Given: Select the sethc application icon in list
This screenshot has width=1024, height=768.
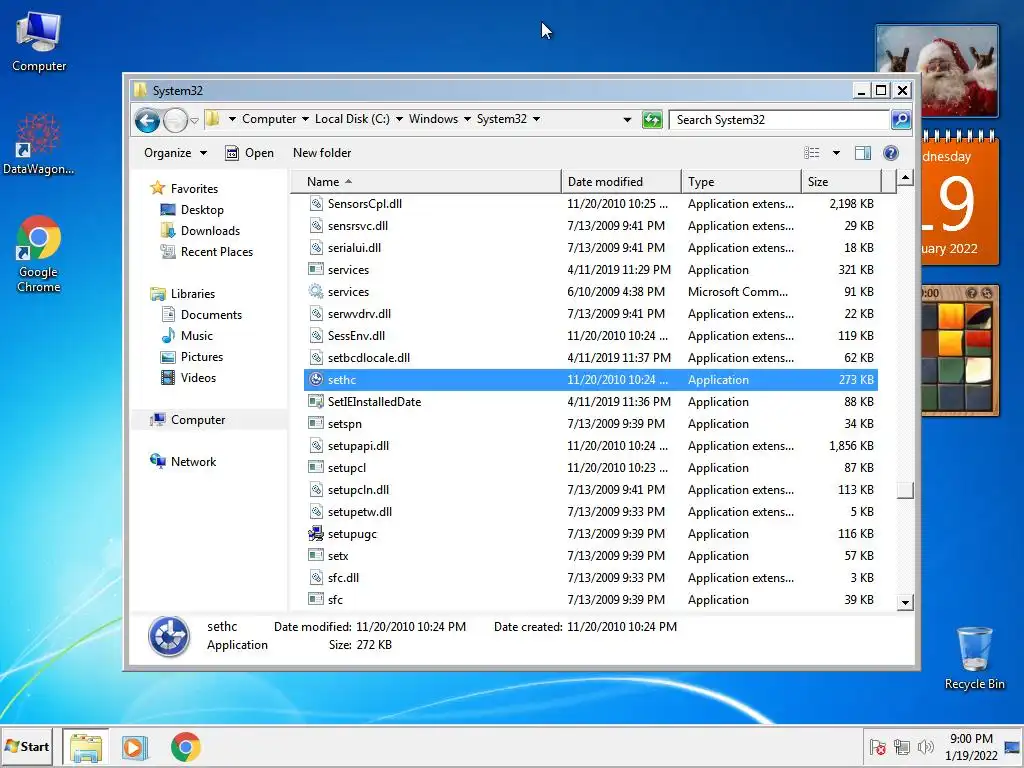Looking at the screenshot, I should (x=316, y=379).
